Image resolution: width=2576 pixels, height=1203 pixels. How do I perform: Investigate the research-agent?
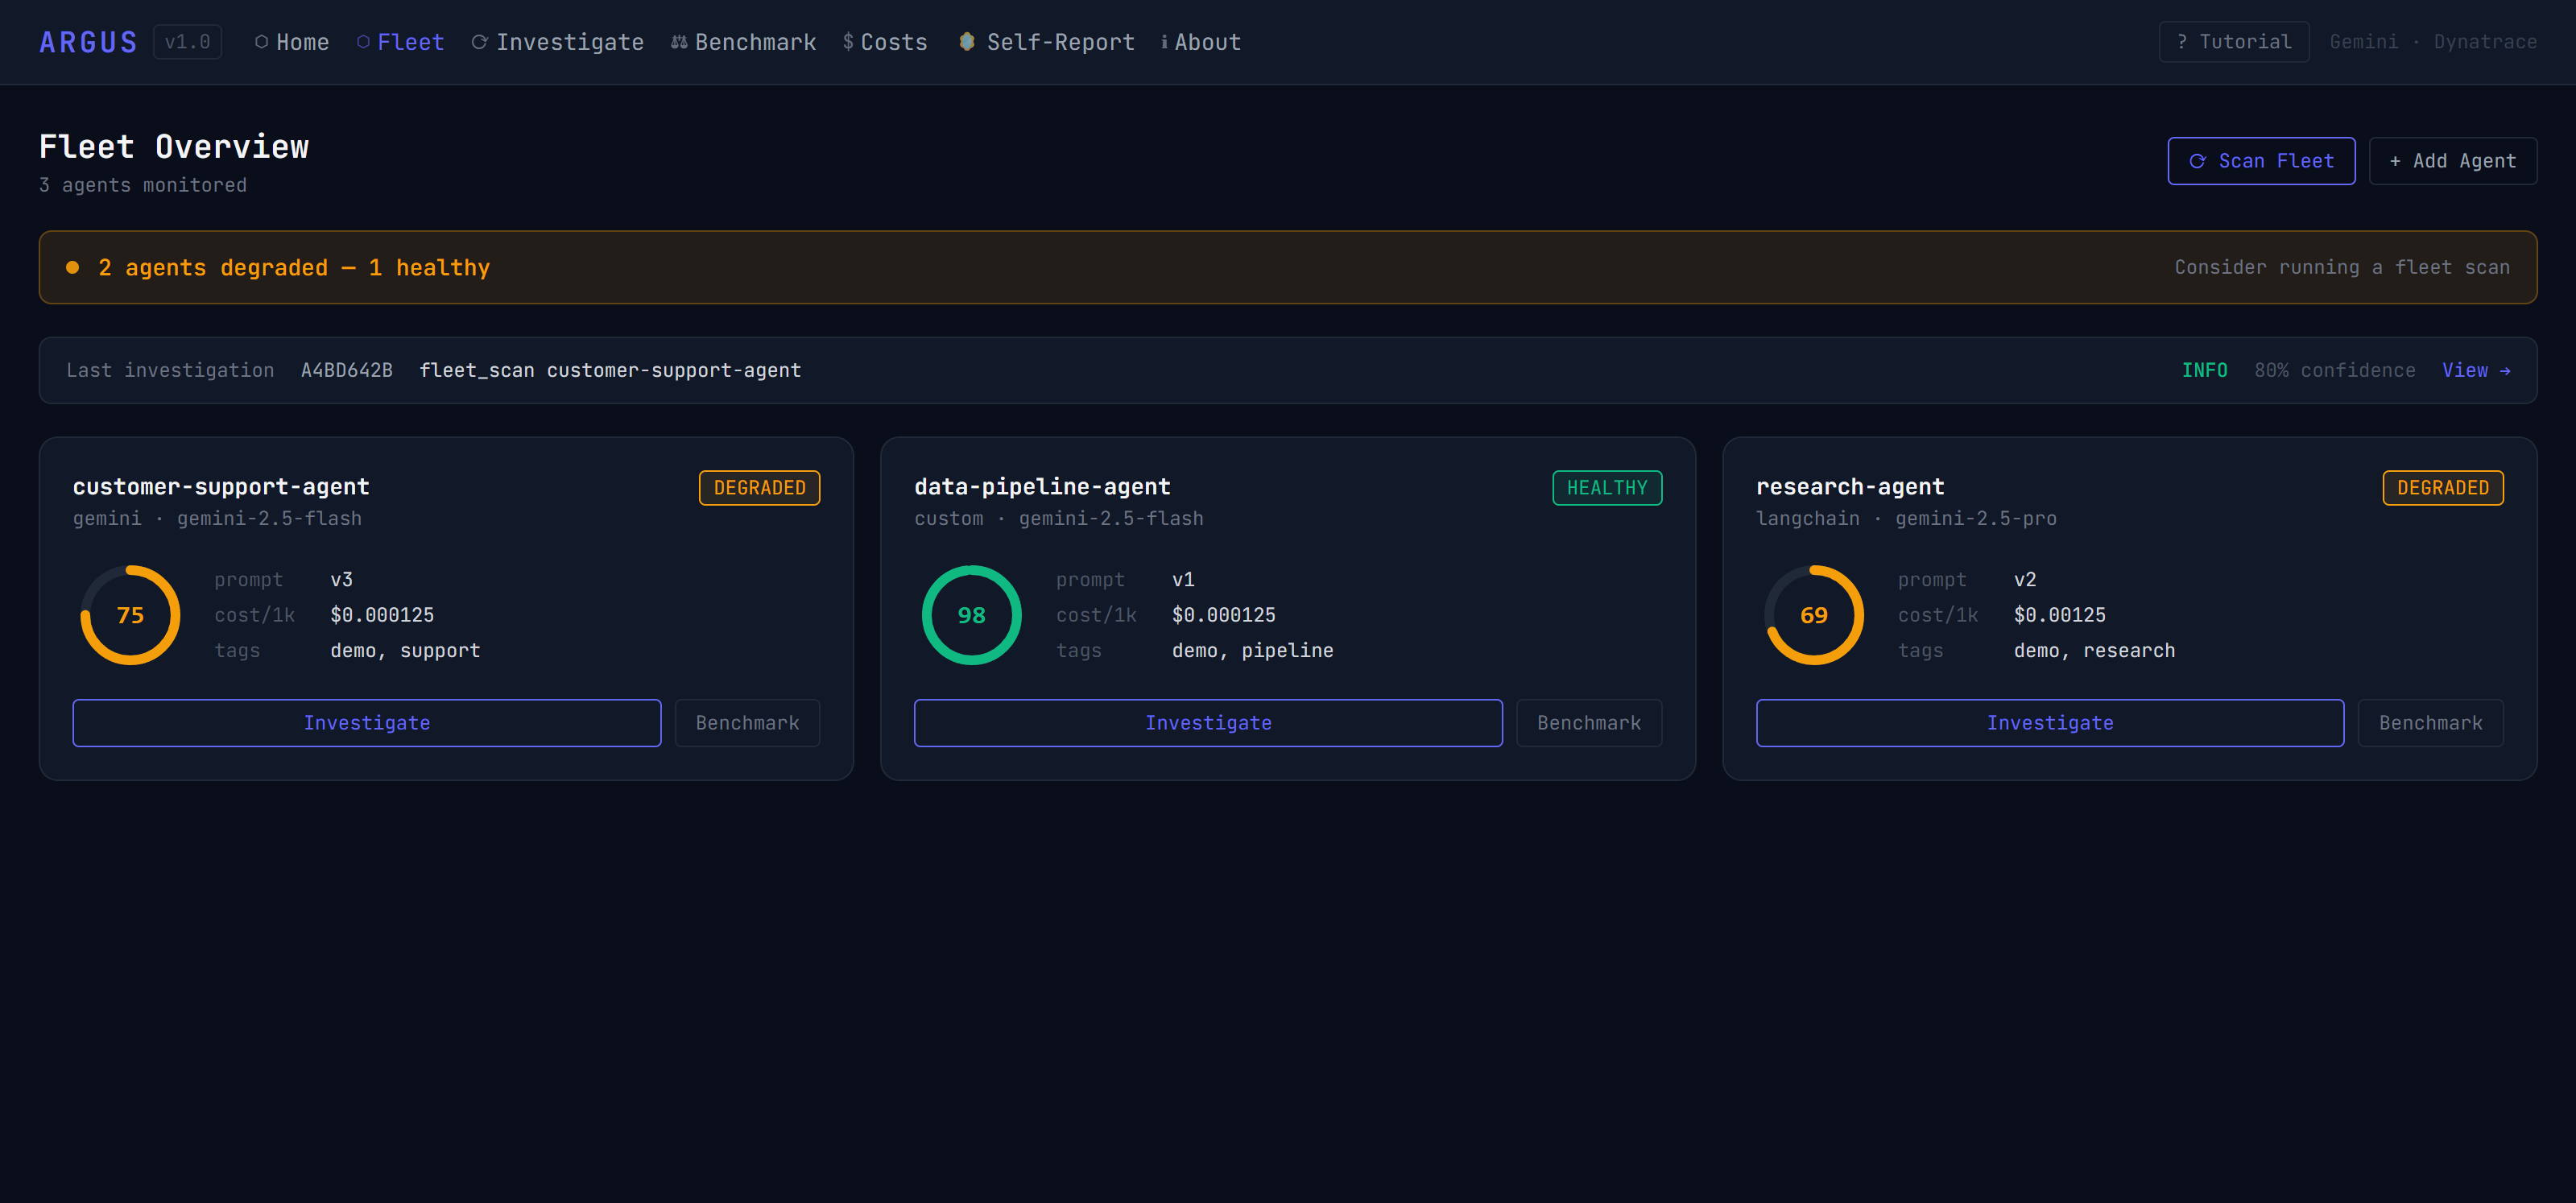pos(2050,723)
